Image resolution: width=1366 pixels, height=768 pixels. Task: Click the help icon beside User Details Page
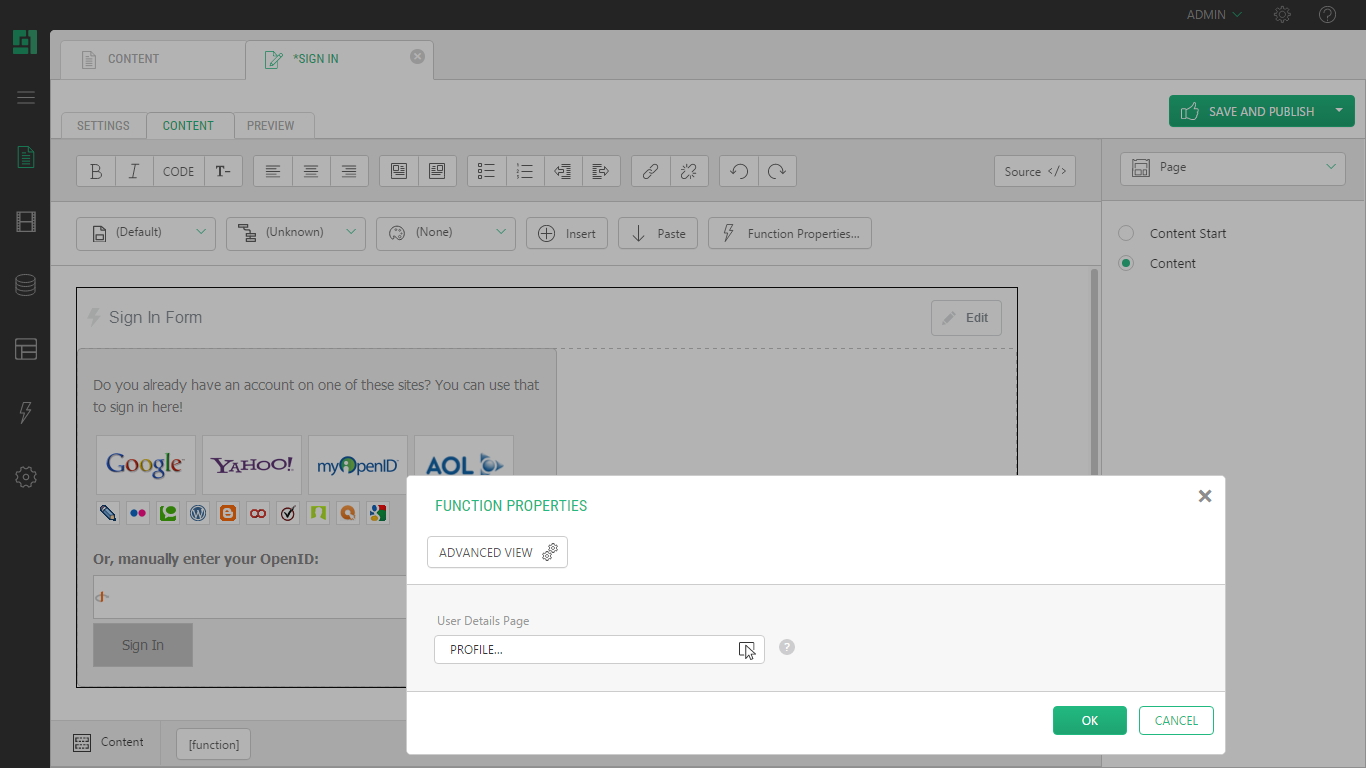[787, 647]
